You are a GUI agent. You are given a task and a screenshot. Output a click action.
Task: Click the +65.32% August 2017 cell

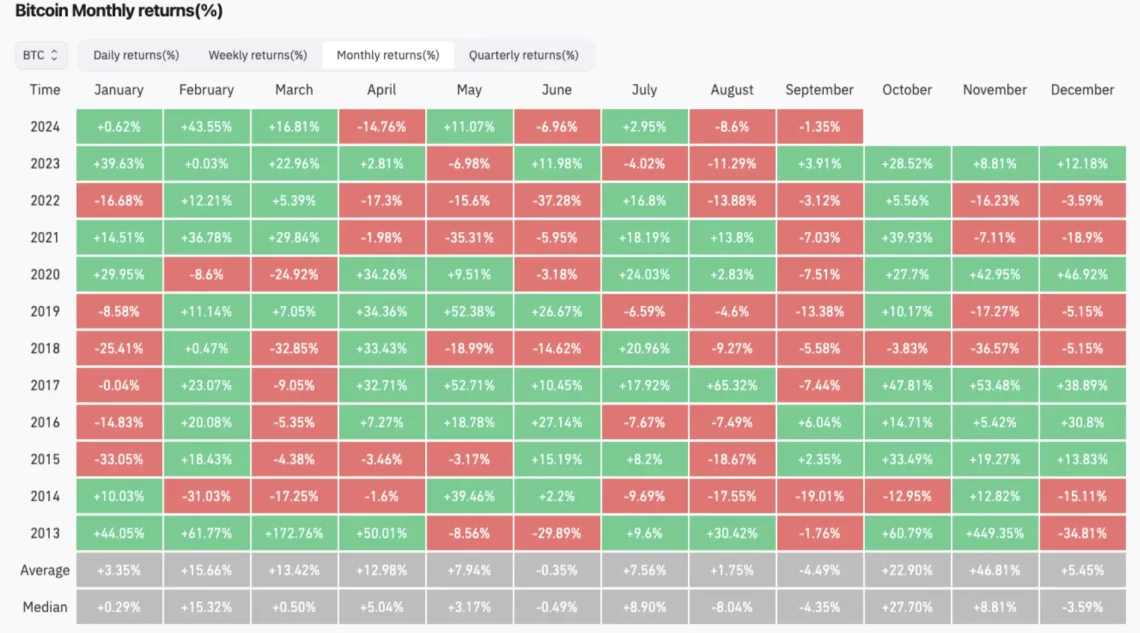tap(732, 385)
